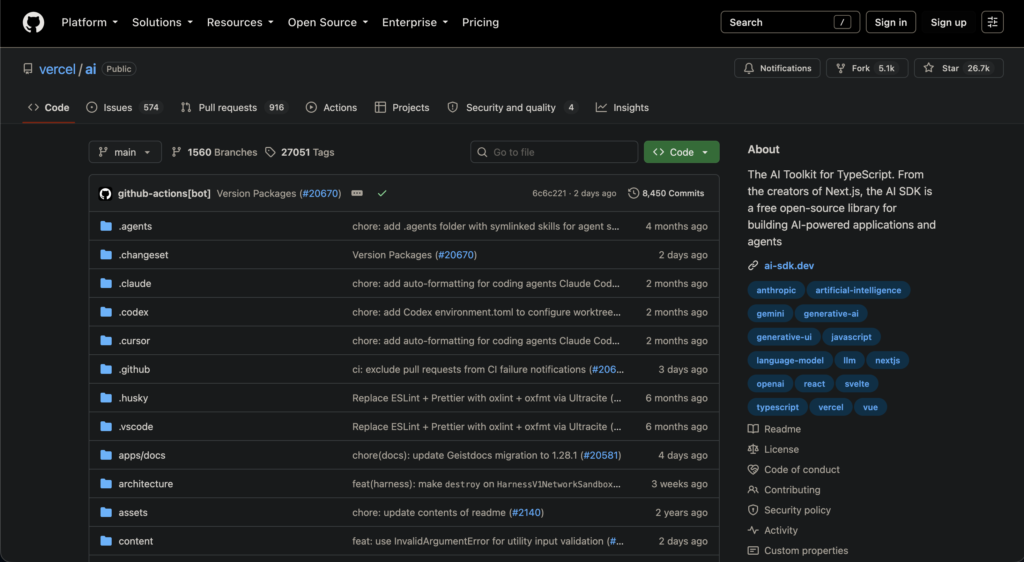Click the Custom properties icon
This screenshot has height=562, width=1024.
point(753,550)
